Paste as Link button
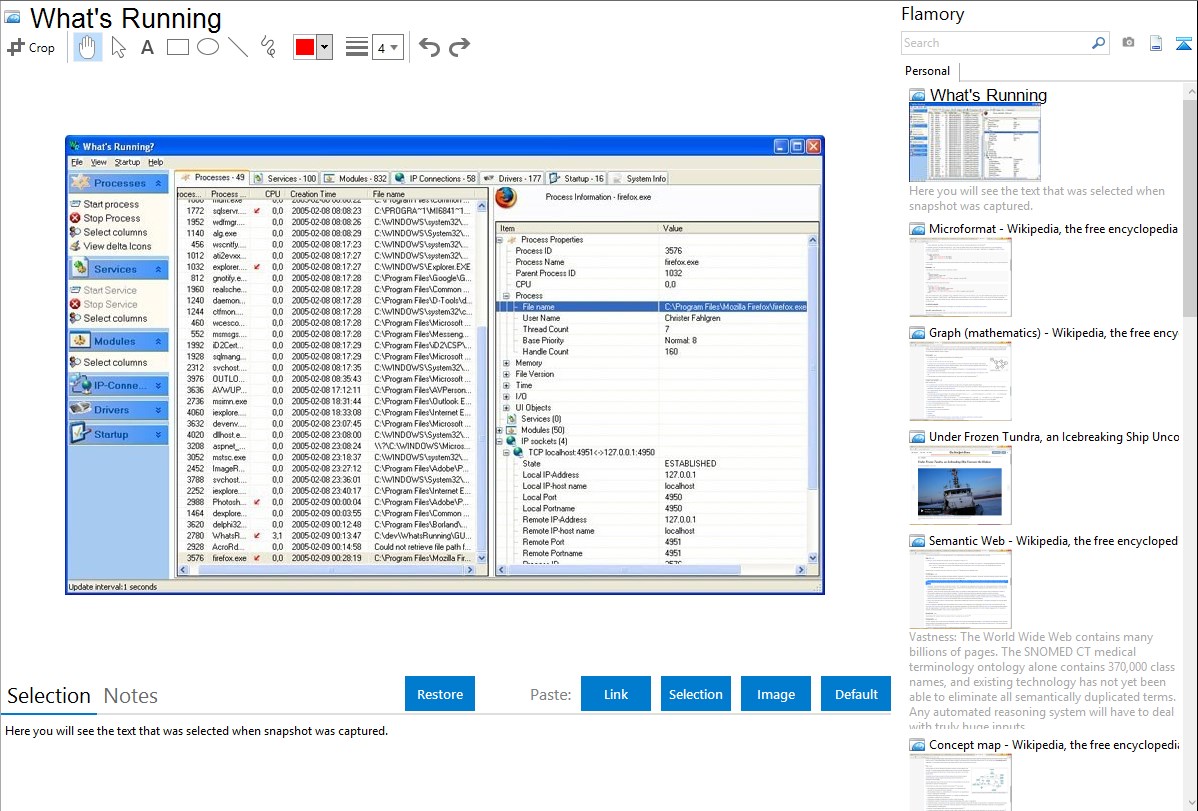Image resolution: width=1198 pixels, height=811 pixels. (x=616, y=694)
